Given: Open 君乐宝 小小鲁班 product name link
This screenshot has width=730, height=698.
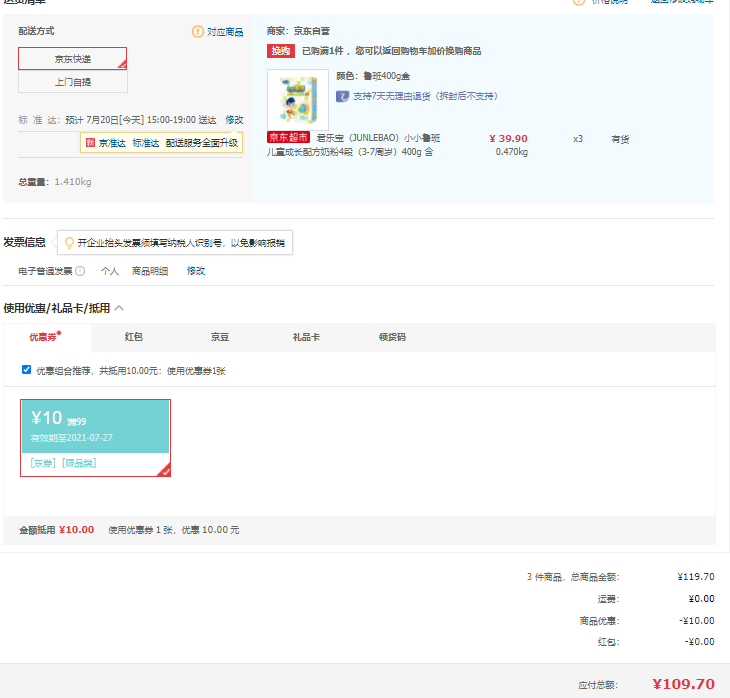Looking at the screenshot, I should (x=354, y=145).
